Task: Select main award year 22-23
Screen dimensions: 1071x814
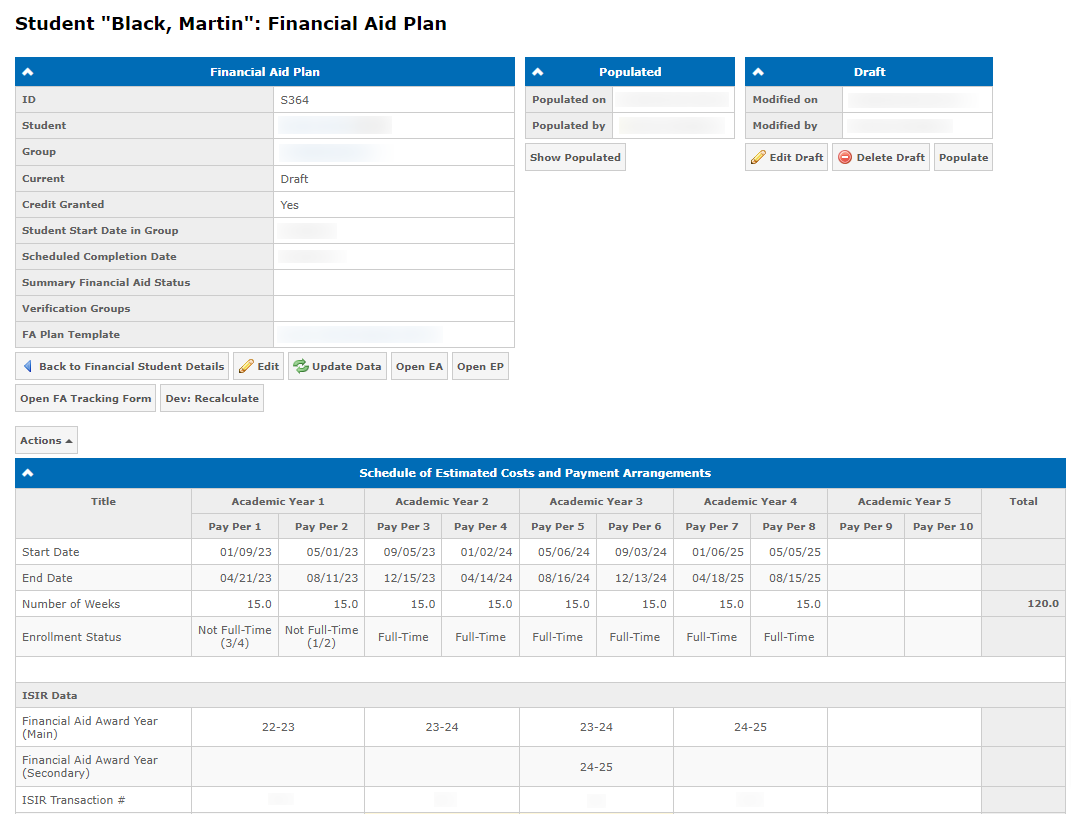Action: [x=278, y=727]
